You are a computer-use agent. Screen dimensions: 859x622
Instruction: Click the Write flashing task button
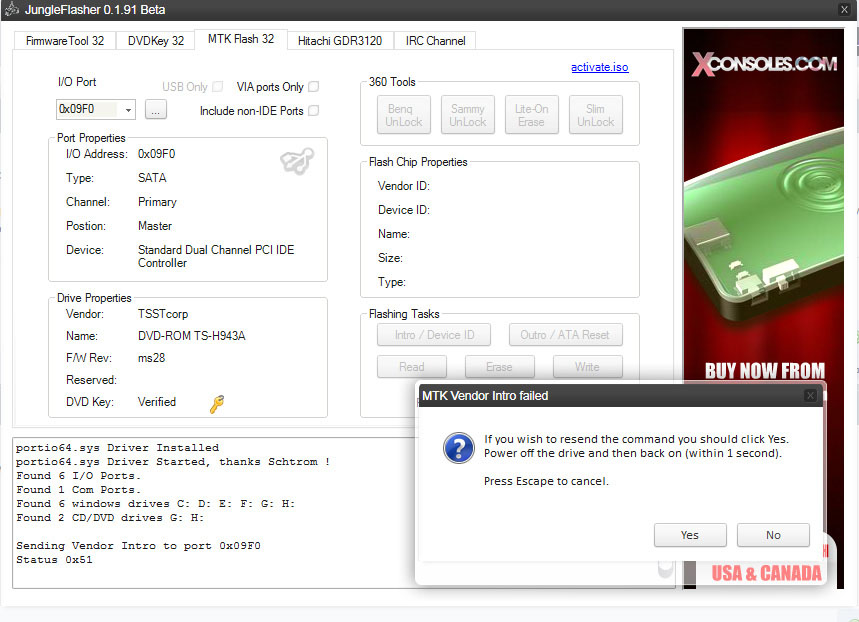587,367
